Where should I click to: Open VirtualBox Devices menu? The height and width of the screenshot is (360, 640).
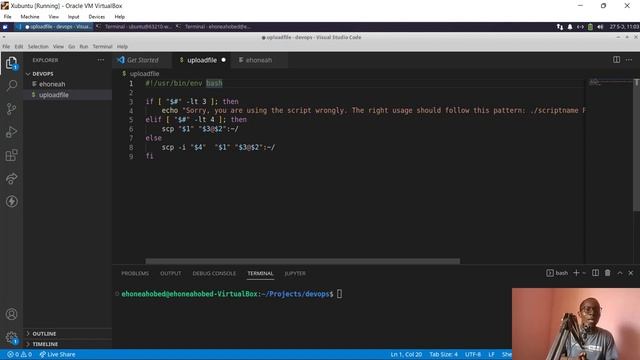(x=96, y=17)
